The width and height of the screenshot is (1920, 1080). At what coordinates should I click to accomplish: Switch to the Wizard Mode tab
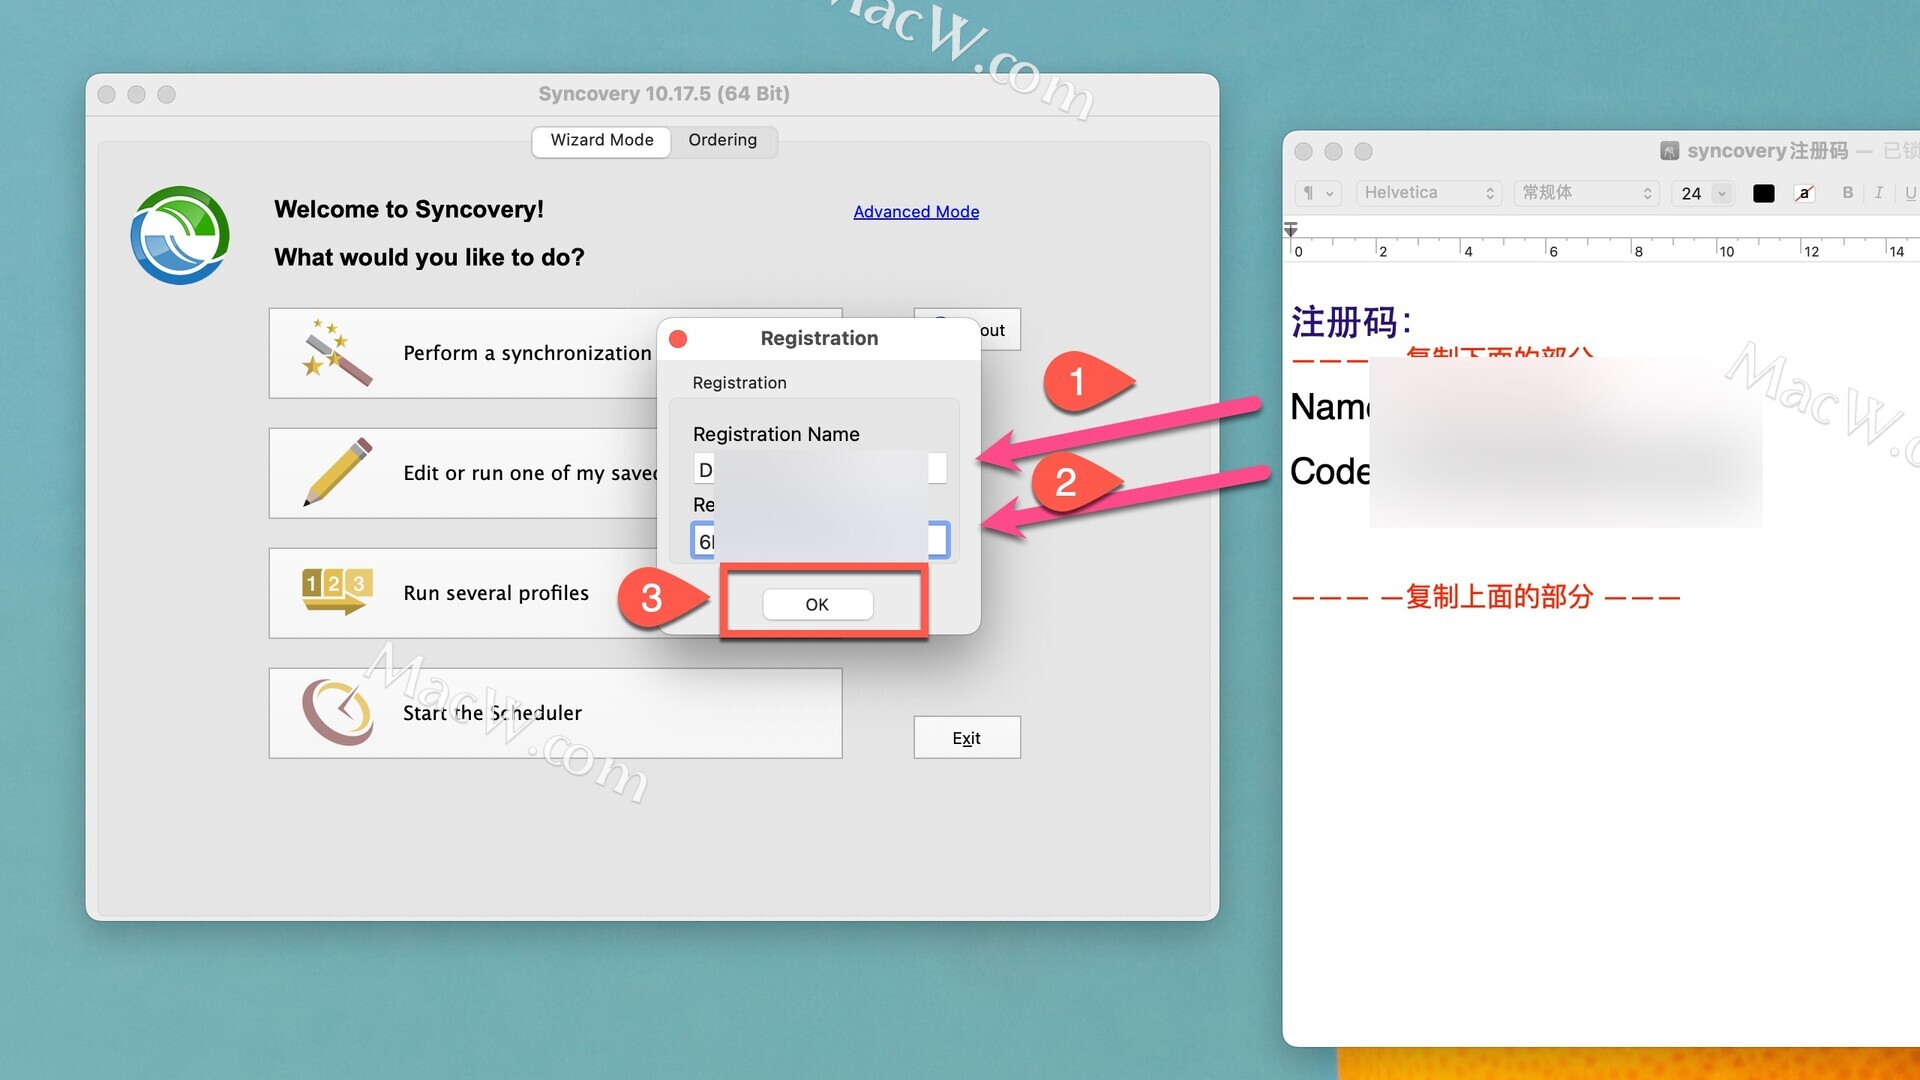[x=601, y=140]
